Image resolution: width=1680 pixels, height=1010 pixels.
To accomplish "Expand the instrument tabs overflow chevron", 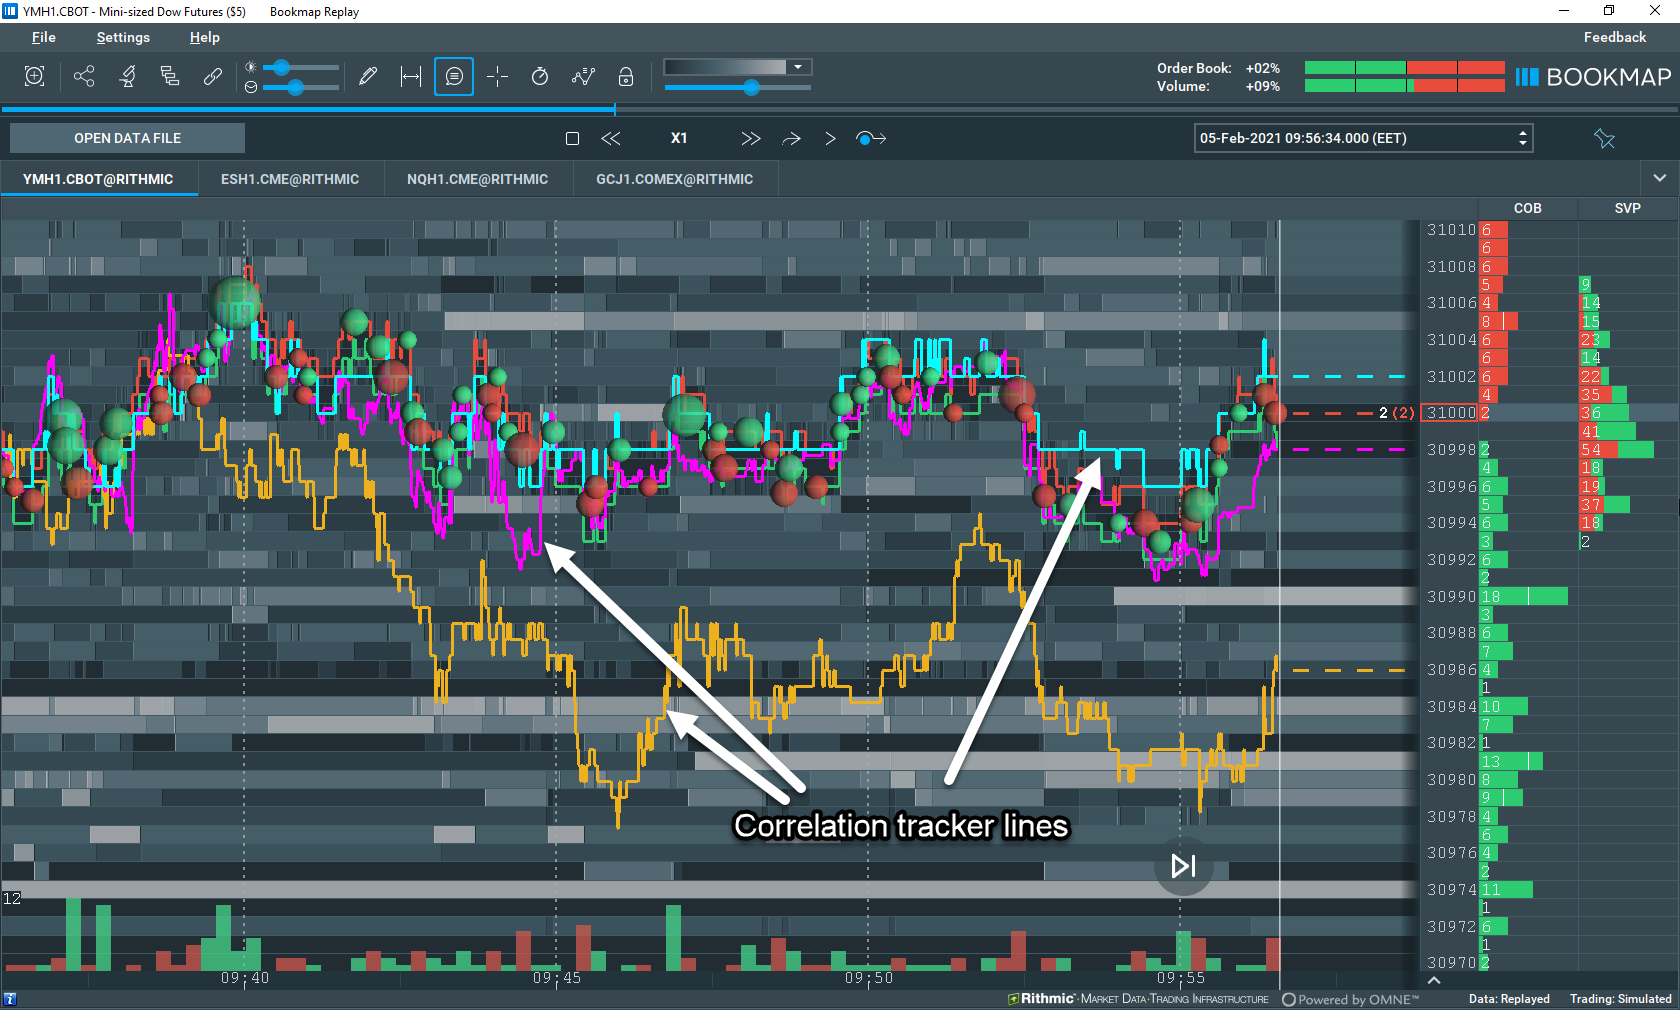I will pyautogui.click(x=1660, y=178).
